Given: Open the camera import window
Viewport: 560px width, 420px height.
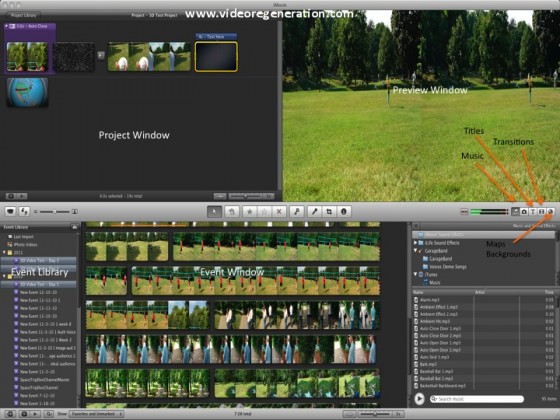Looking at the screenshot, I should coord(10,211).
